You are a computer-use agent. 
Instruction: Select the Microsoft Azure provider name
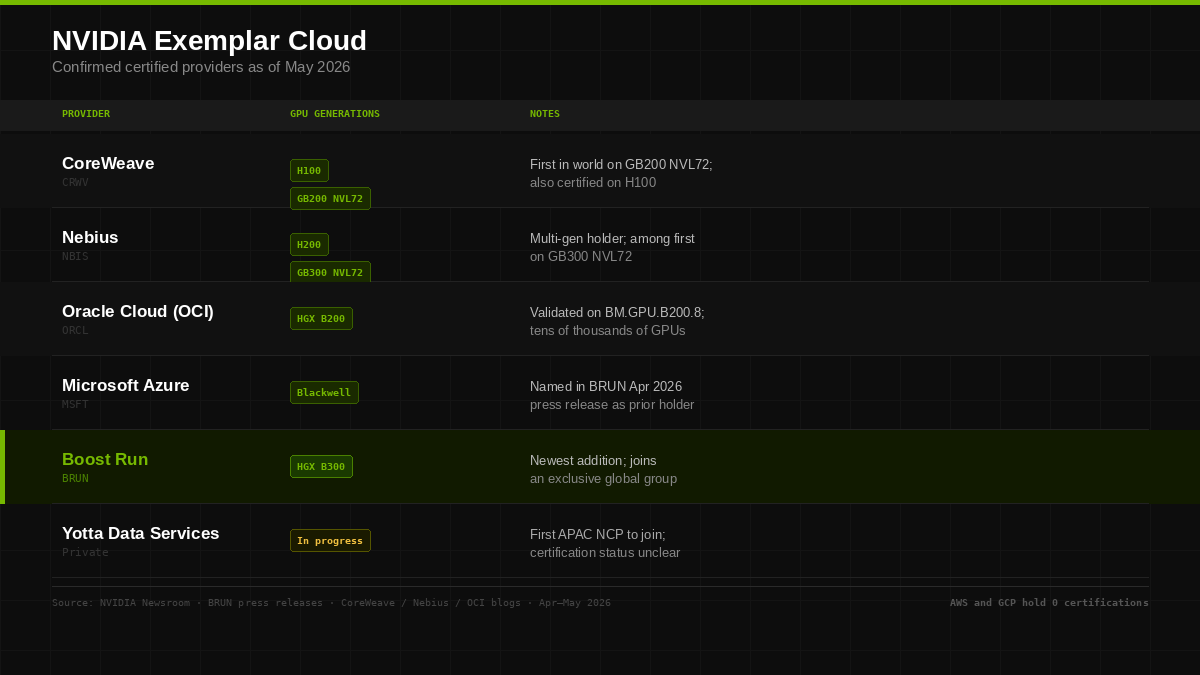pos(126,385)
